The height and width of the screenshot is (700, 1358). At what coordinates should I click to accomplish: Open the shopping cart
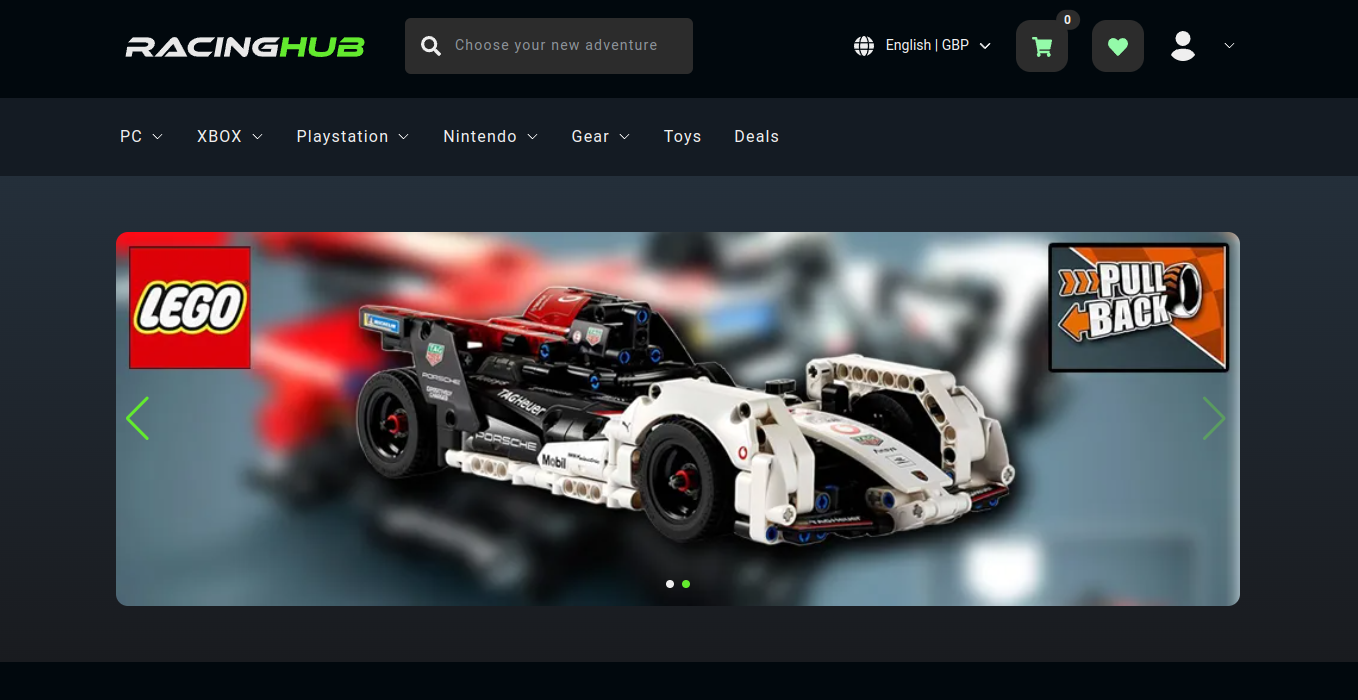pyautogui.click(x=1042, y=46)
